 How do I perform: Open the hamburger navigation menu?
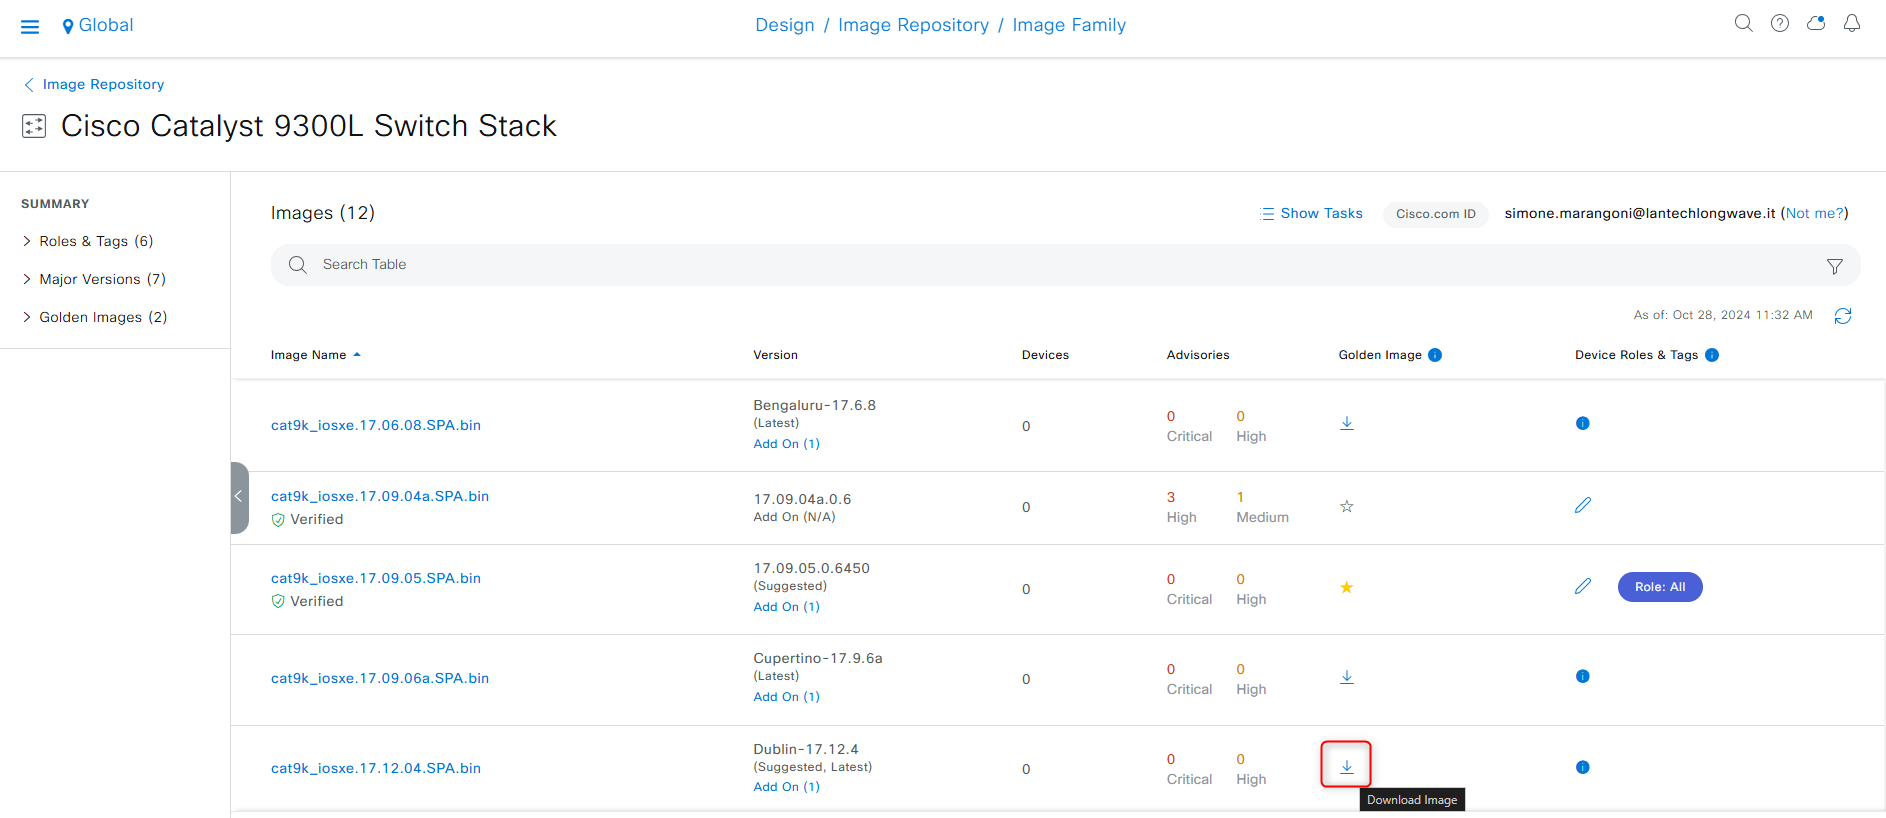pos(30,26)
